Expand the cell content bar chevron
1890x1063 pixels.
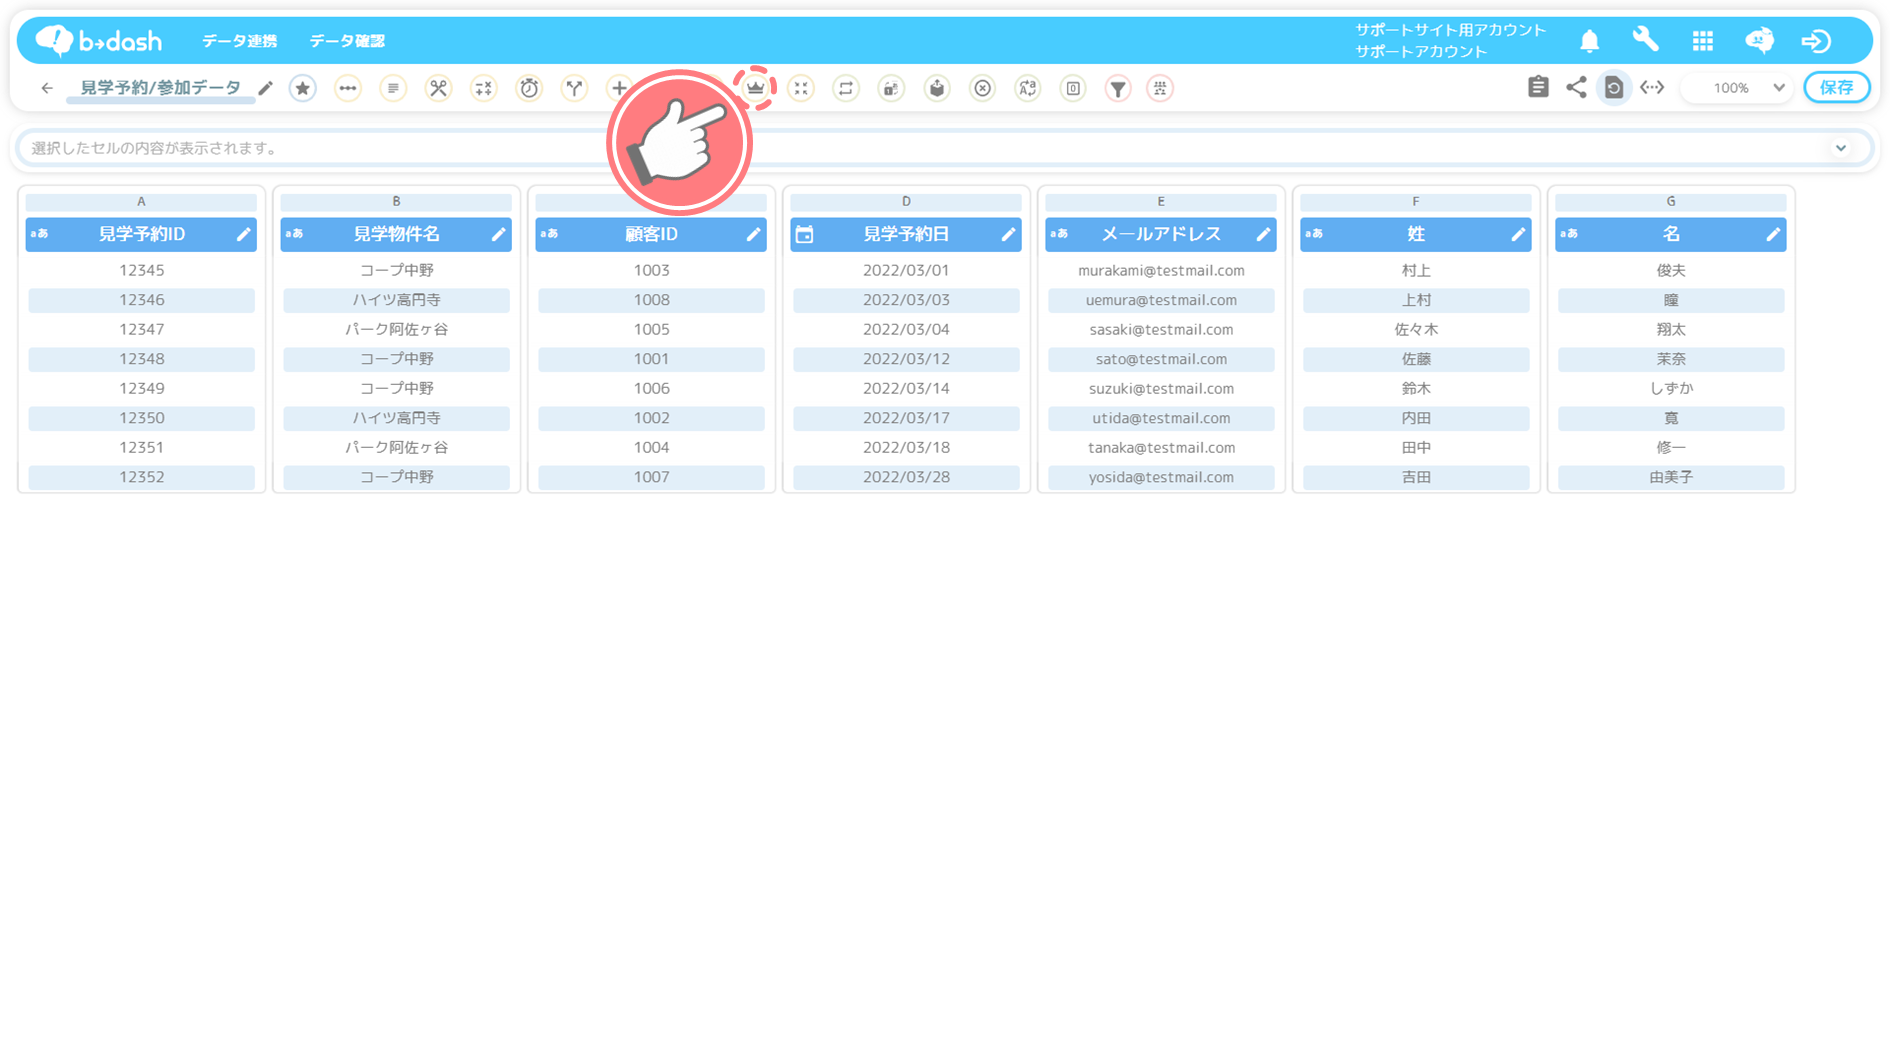(x=1840, y=148)
